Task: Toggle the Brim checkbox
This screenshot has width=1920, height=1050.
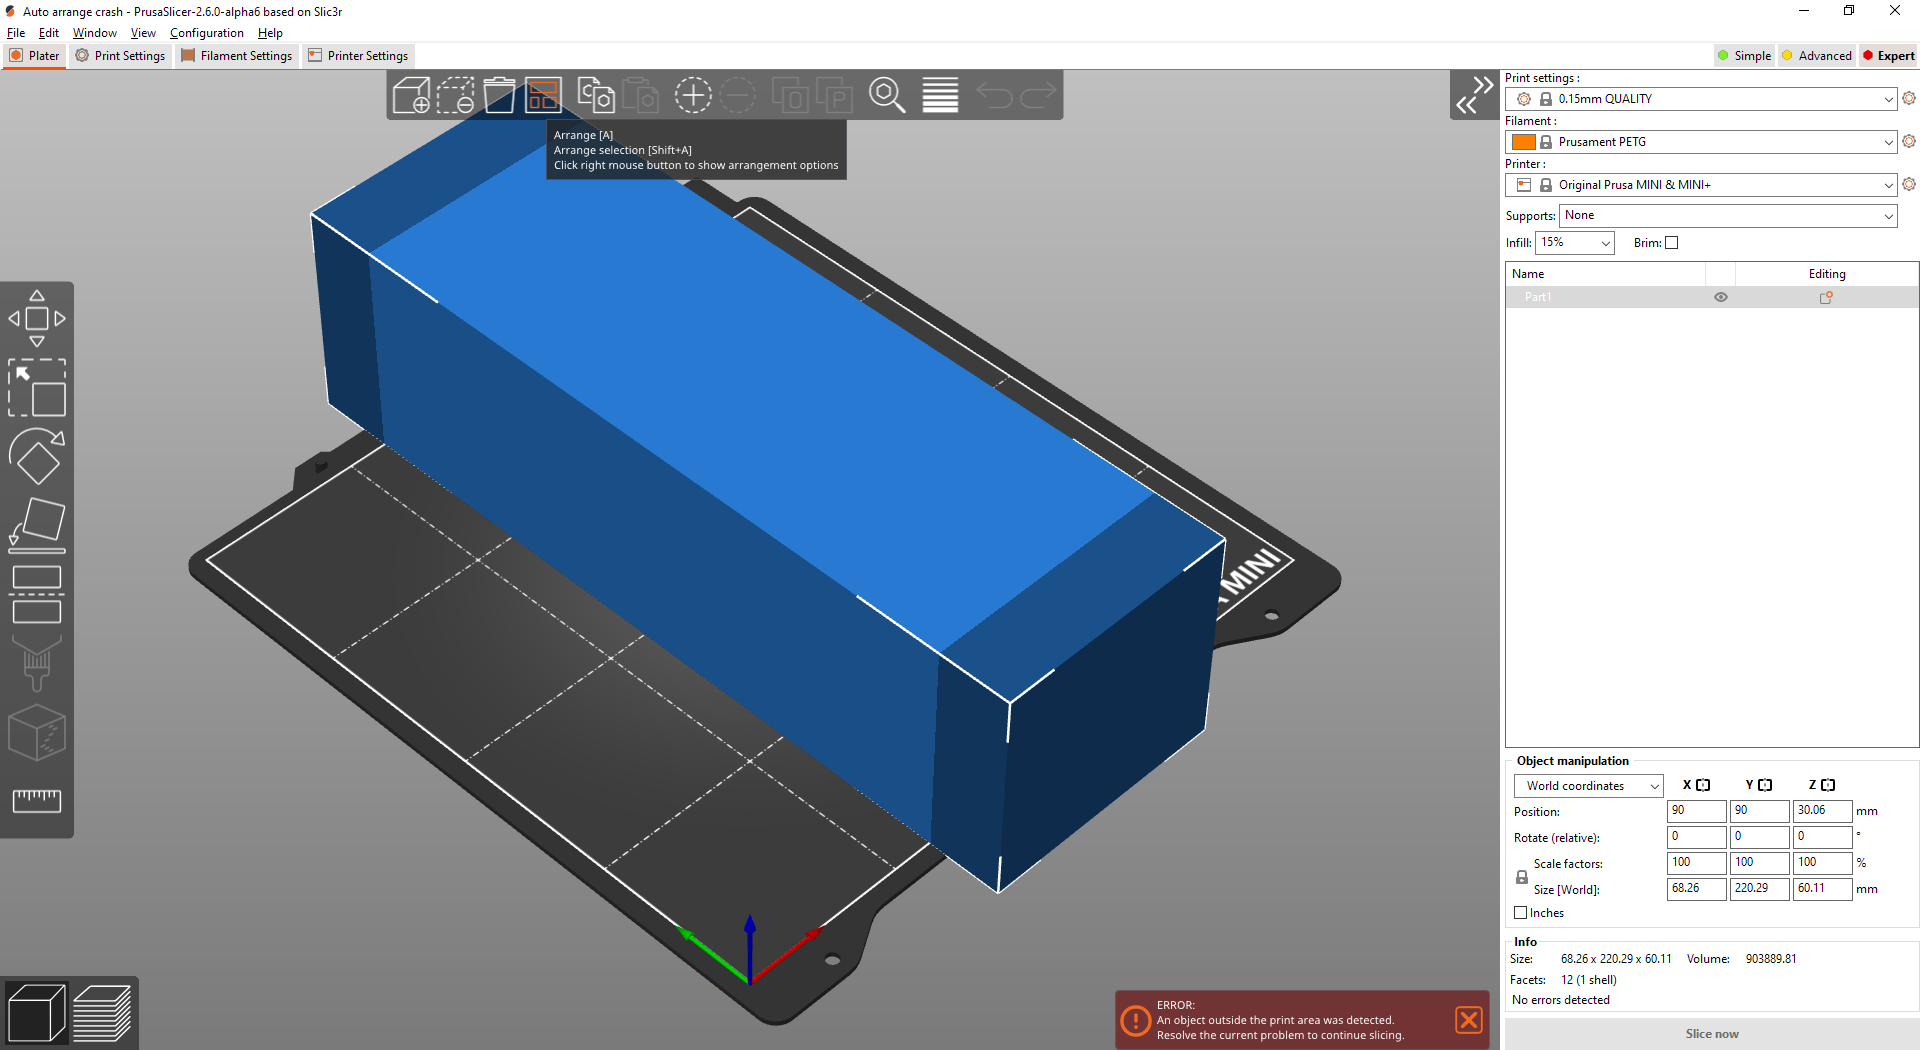Action: [1671, 243]
